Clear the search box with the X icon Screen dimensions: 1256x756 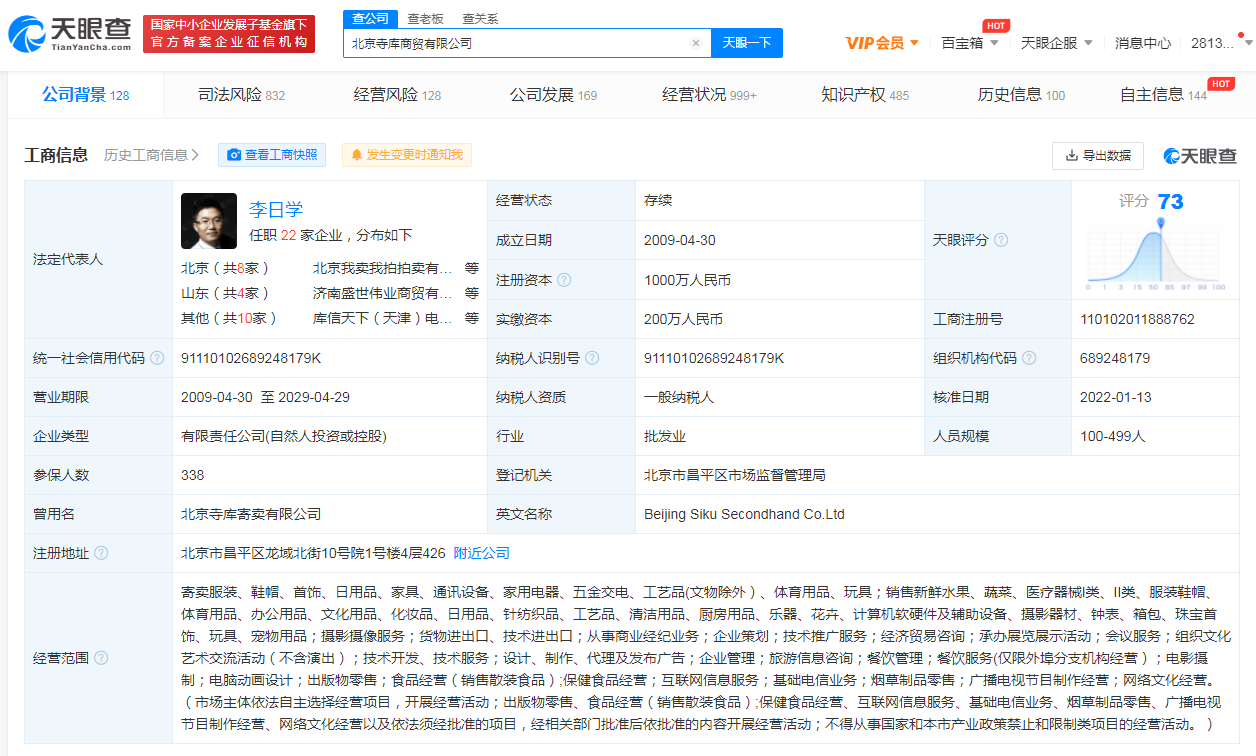[696, 43]
